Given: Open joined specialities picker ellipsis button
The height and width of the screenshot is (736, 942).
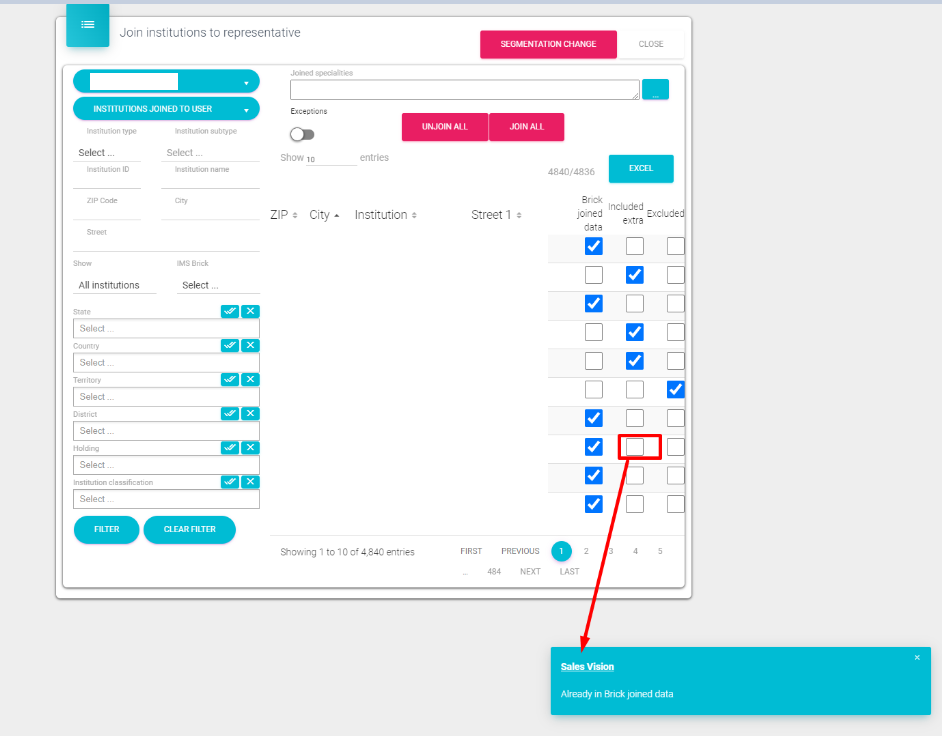Looking at the screenshot, I should [x=655, y=89].
